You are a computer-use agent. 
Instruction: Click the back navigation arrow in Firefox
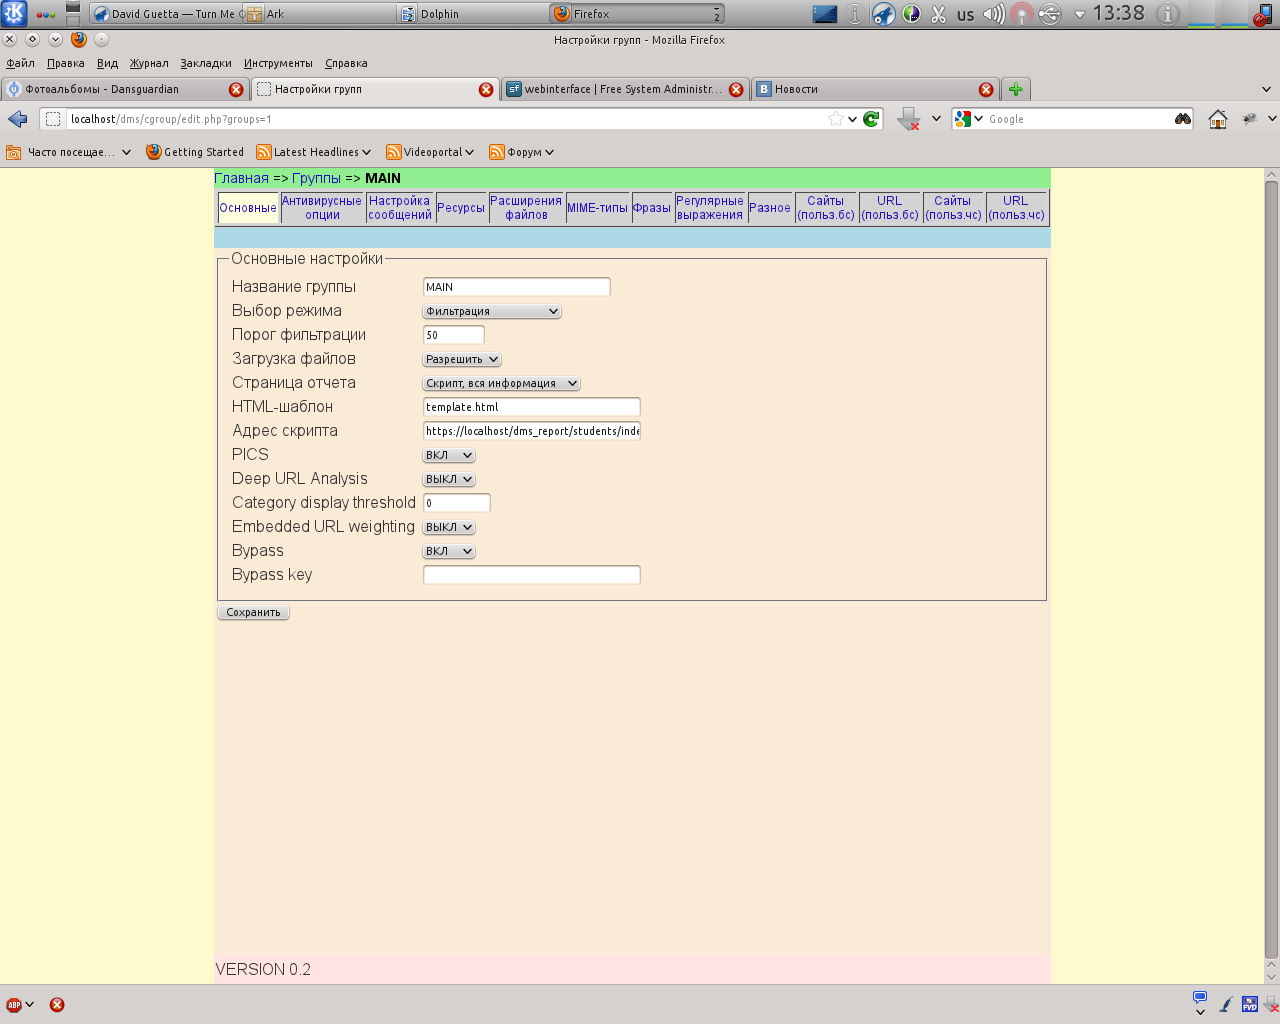click(x=16, y=118)
